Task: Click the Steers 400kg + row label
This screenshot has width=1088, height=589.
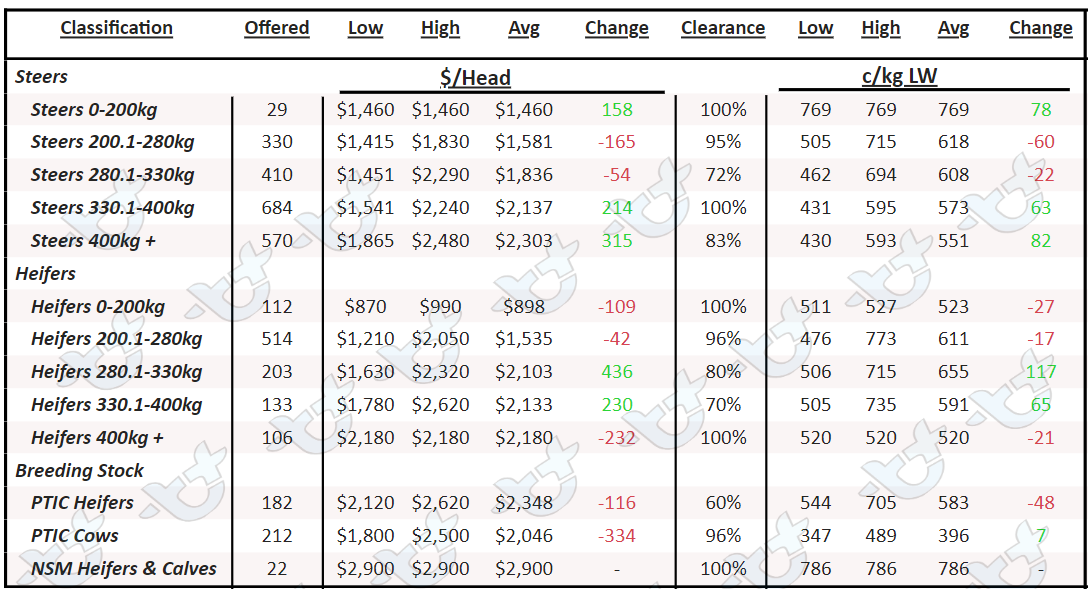Action: click(93, 241)
